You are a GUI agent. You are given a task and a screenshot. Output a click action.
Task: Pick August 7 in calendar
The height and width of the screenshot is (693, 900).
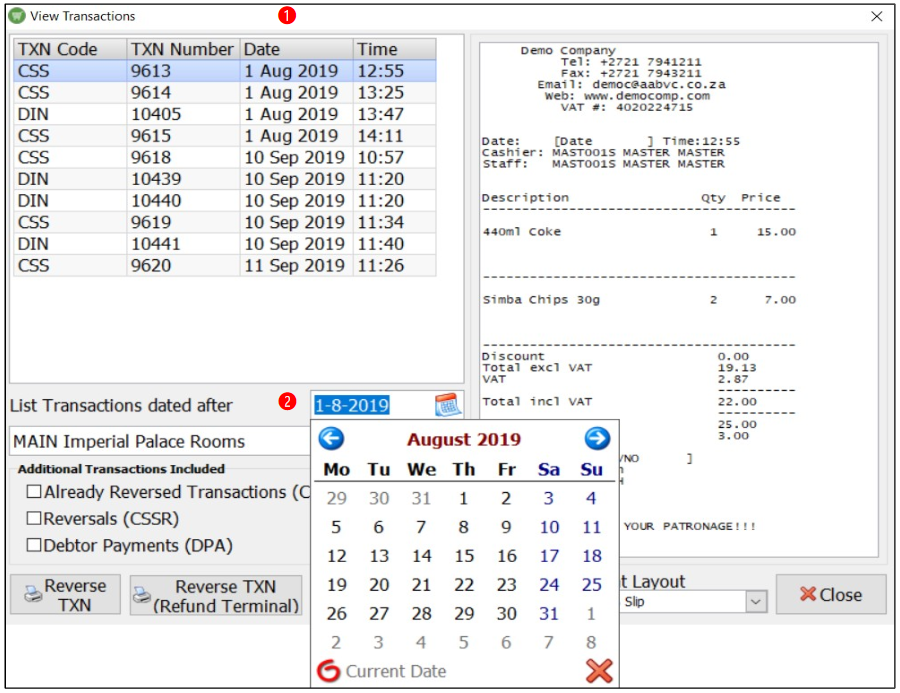421,526
